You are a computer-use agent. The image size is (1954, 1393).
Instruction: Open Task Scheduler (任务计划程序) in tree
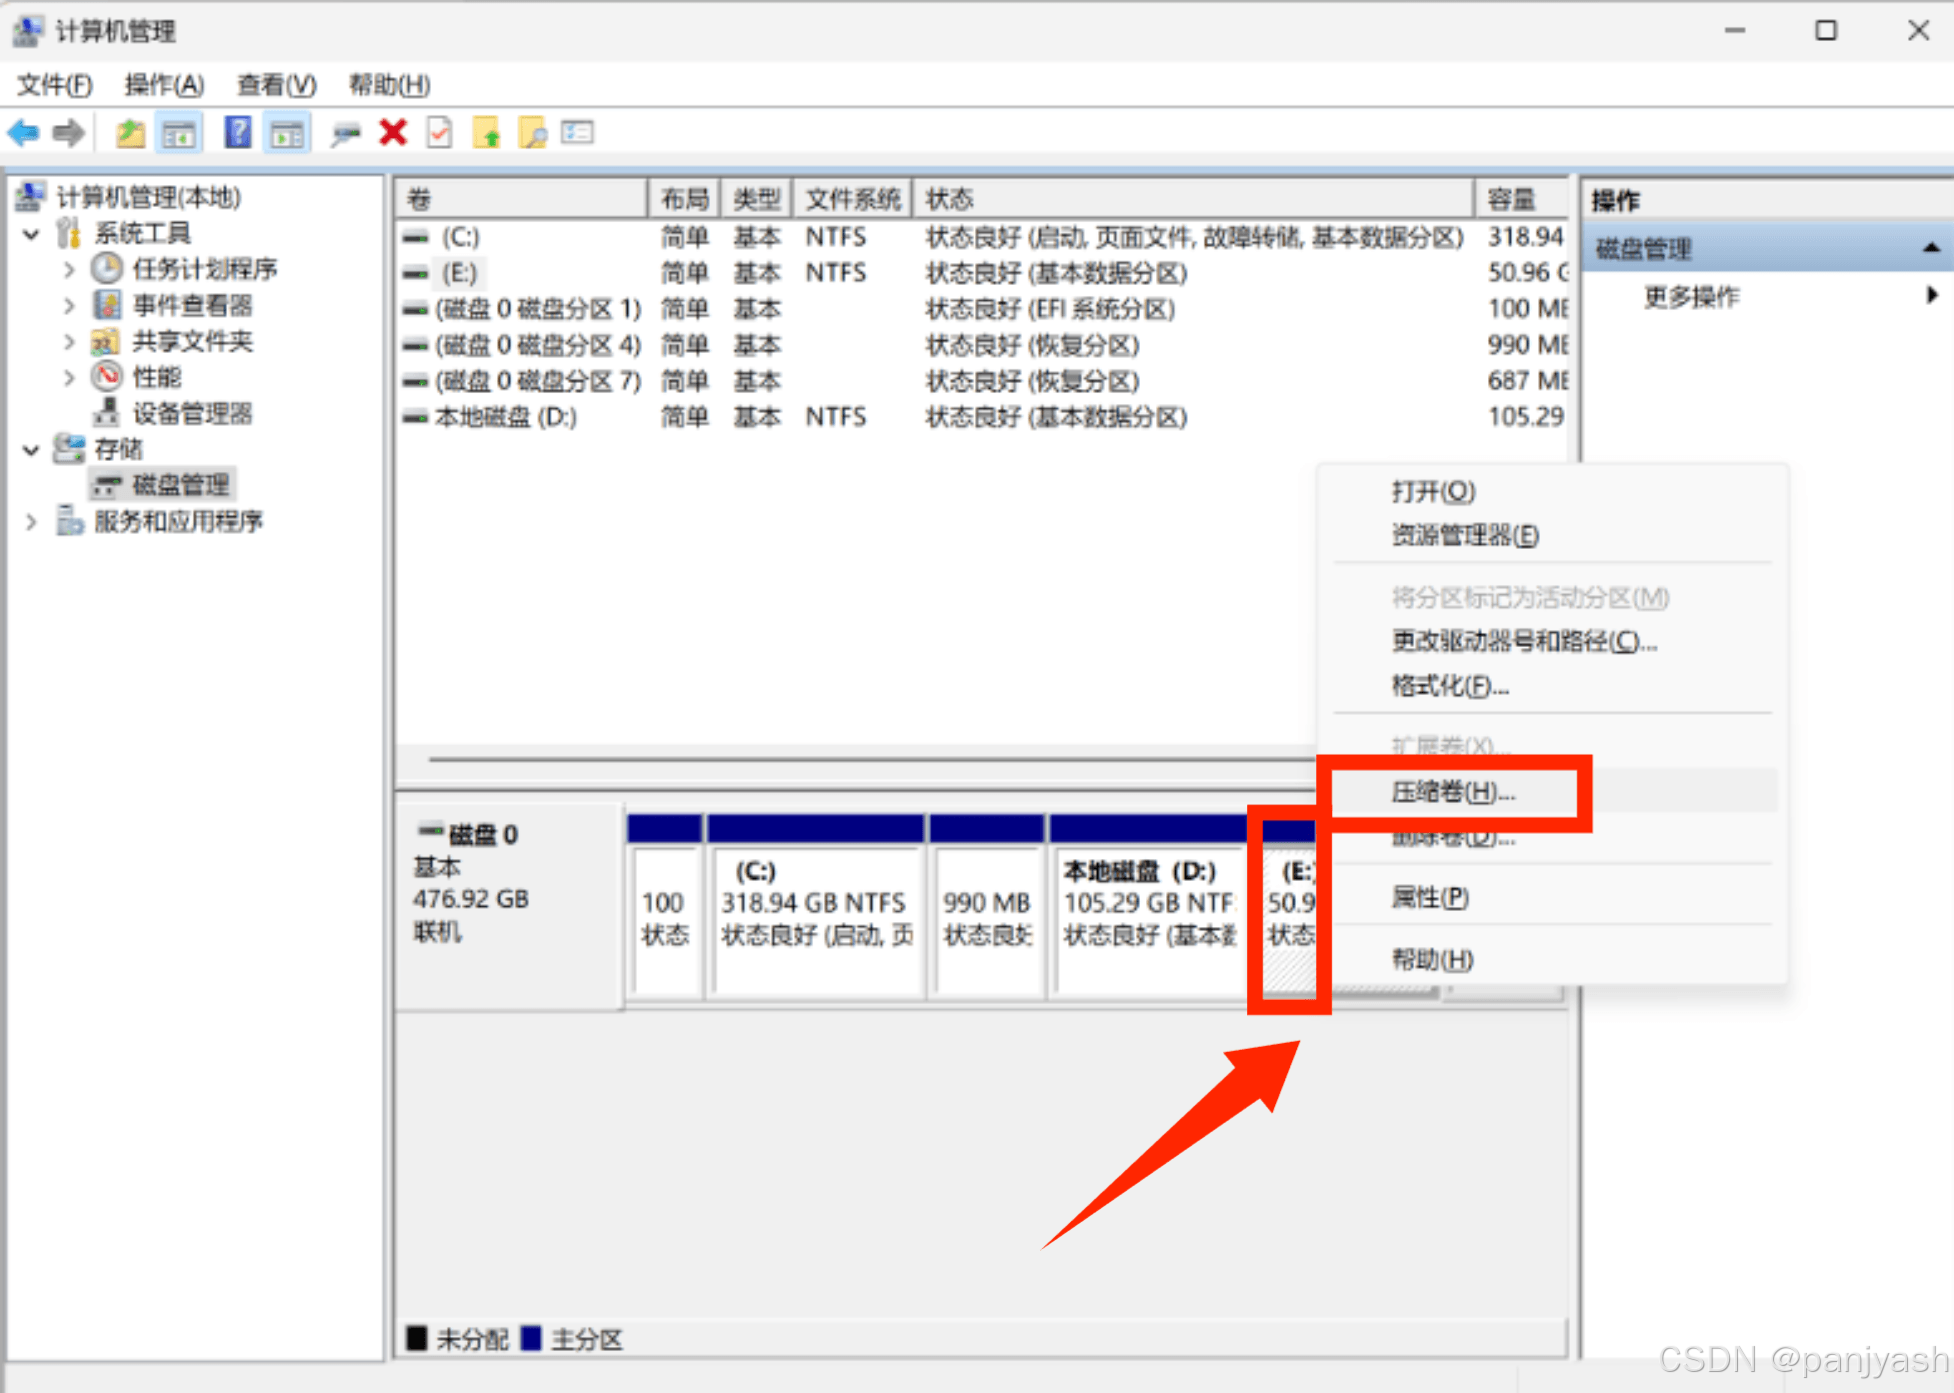coord(204,269)
